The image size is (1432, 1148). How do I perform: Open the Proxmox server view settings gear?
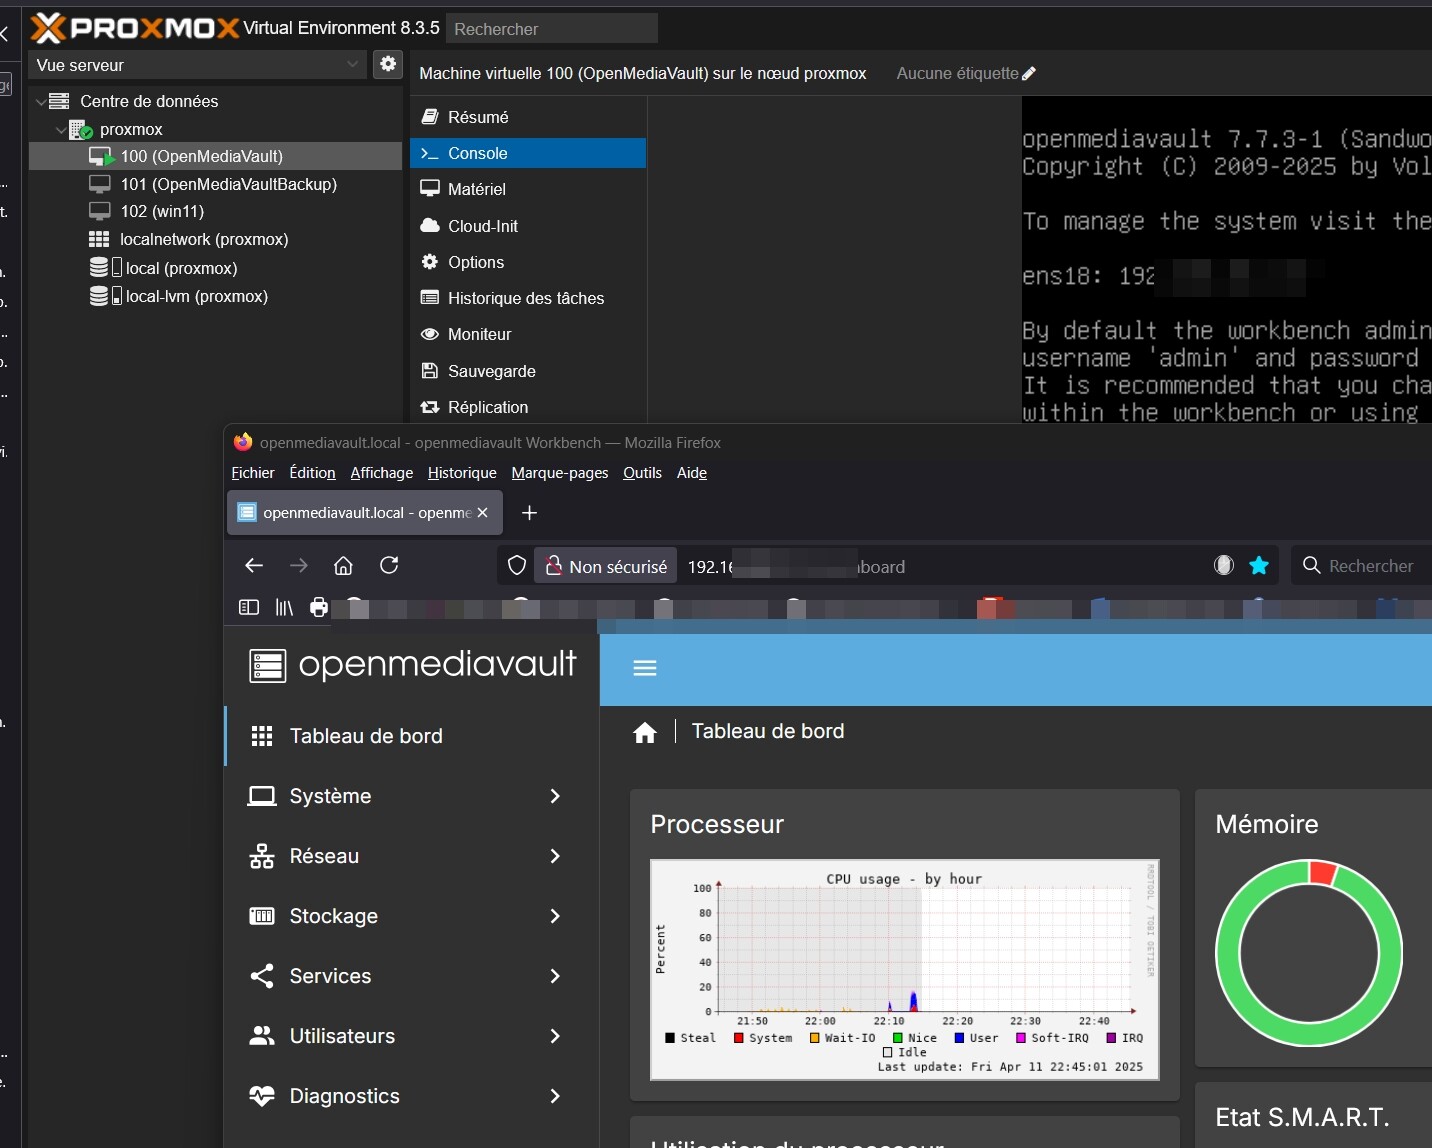click(x=388, y=64)
